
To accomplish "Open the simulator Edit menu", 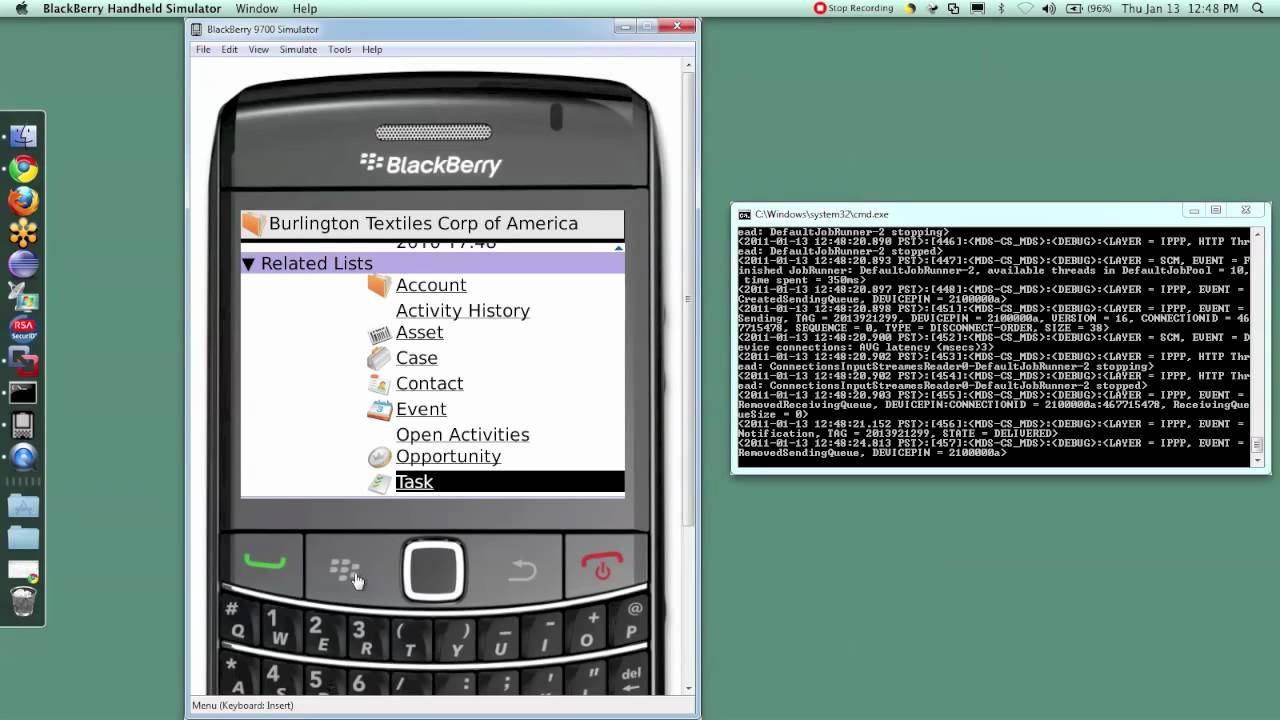I will [230, 49].
